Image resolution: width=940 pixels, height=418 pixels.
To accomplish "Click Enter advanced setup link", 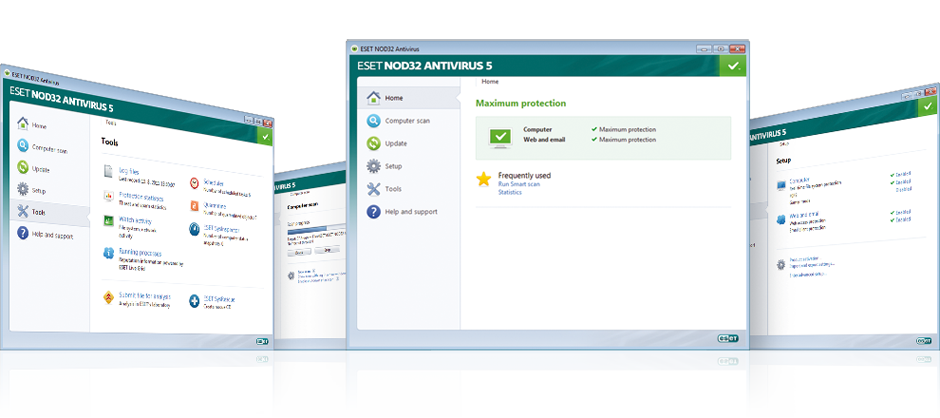I will click(809, 274).
